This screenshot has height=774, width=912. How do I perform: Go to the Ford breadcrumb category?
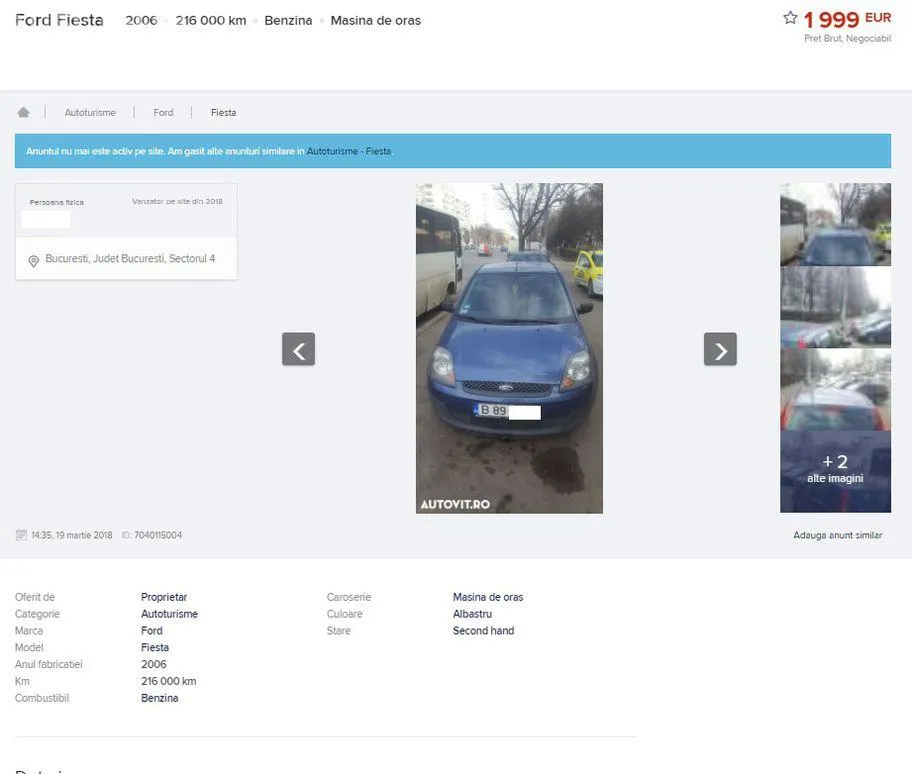pyautogui.click(x=163, y=113)
